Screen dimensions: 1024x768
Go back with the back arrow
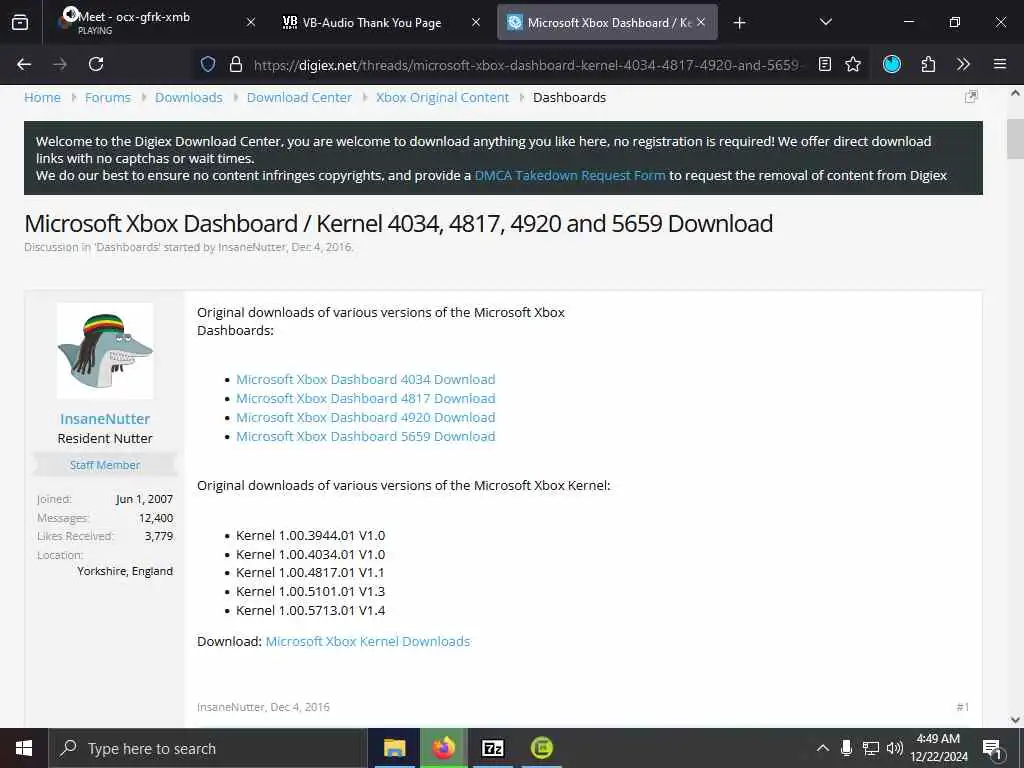(x=24, y=64)
